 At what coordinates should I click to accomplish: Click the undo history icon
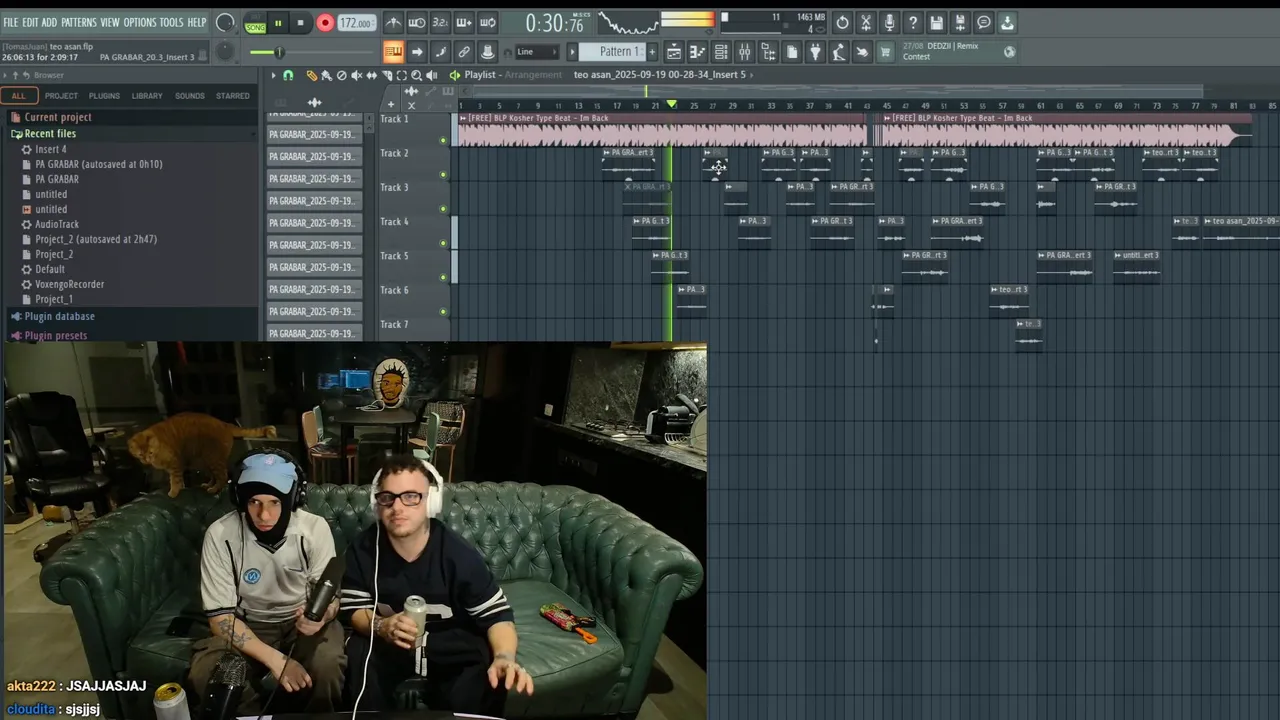coord(843,22)
